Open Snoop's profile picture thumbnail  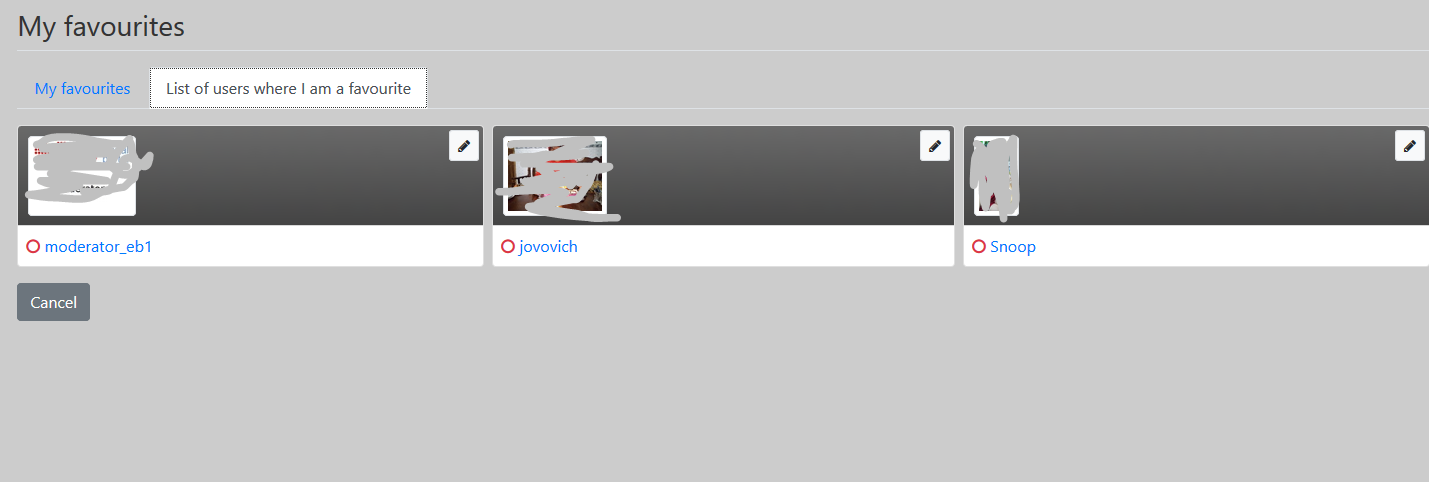(x=996, y=176)
